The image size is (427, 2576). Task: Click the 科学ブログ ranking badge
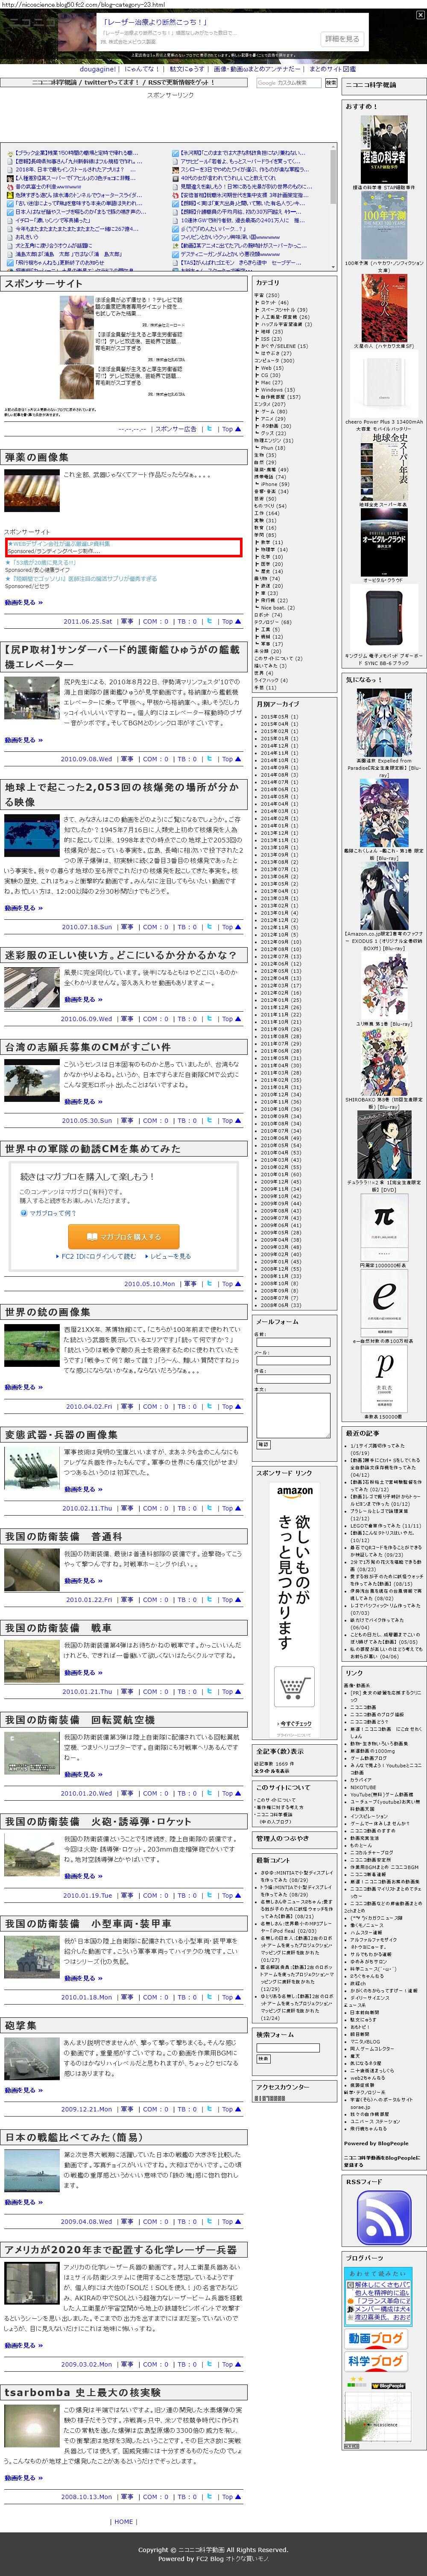pyautogui.click(x=376, y=2361)
